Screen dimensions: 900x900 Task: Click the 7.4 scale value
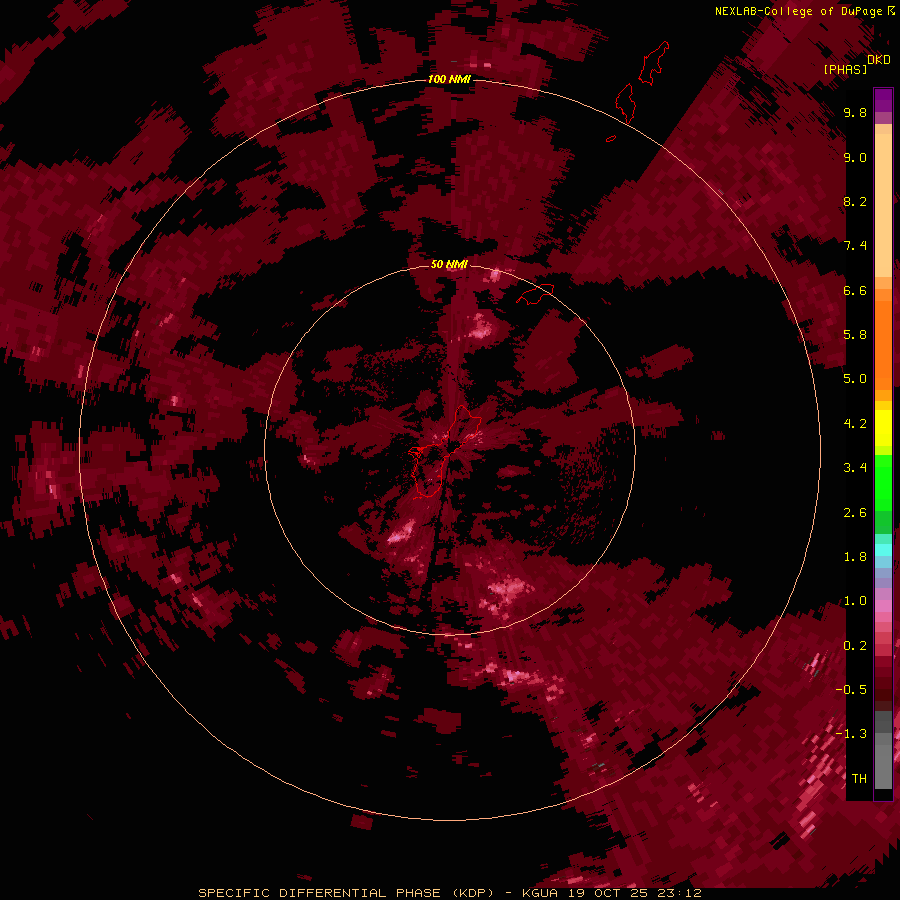tap(855, 246)
